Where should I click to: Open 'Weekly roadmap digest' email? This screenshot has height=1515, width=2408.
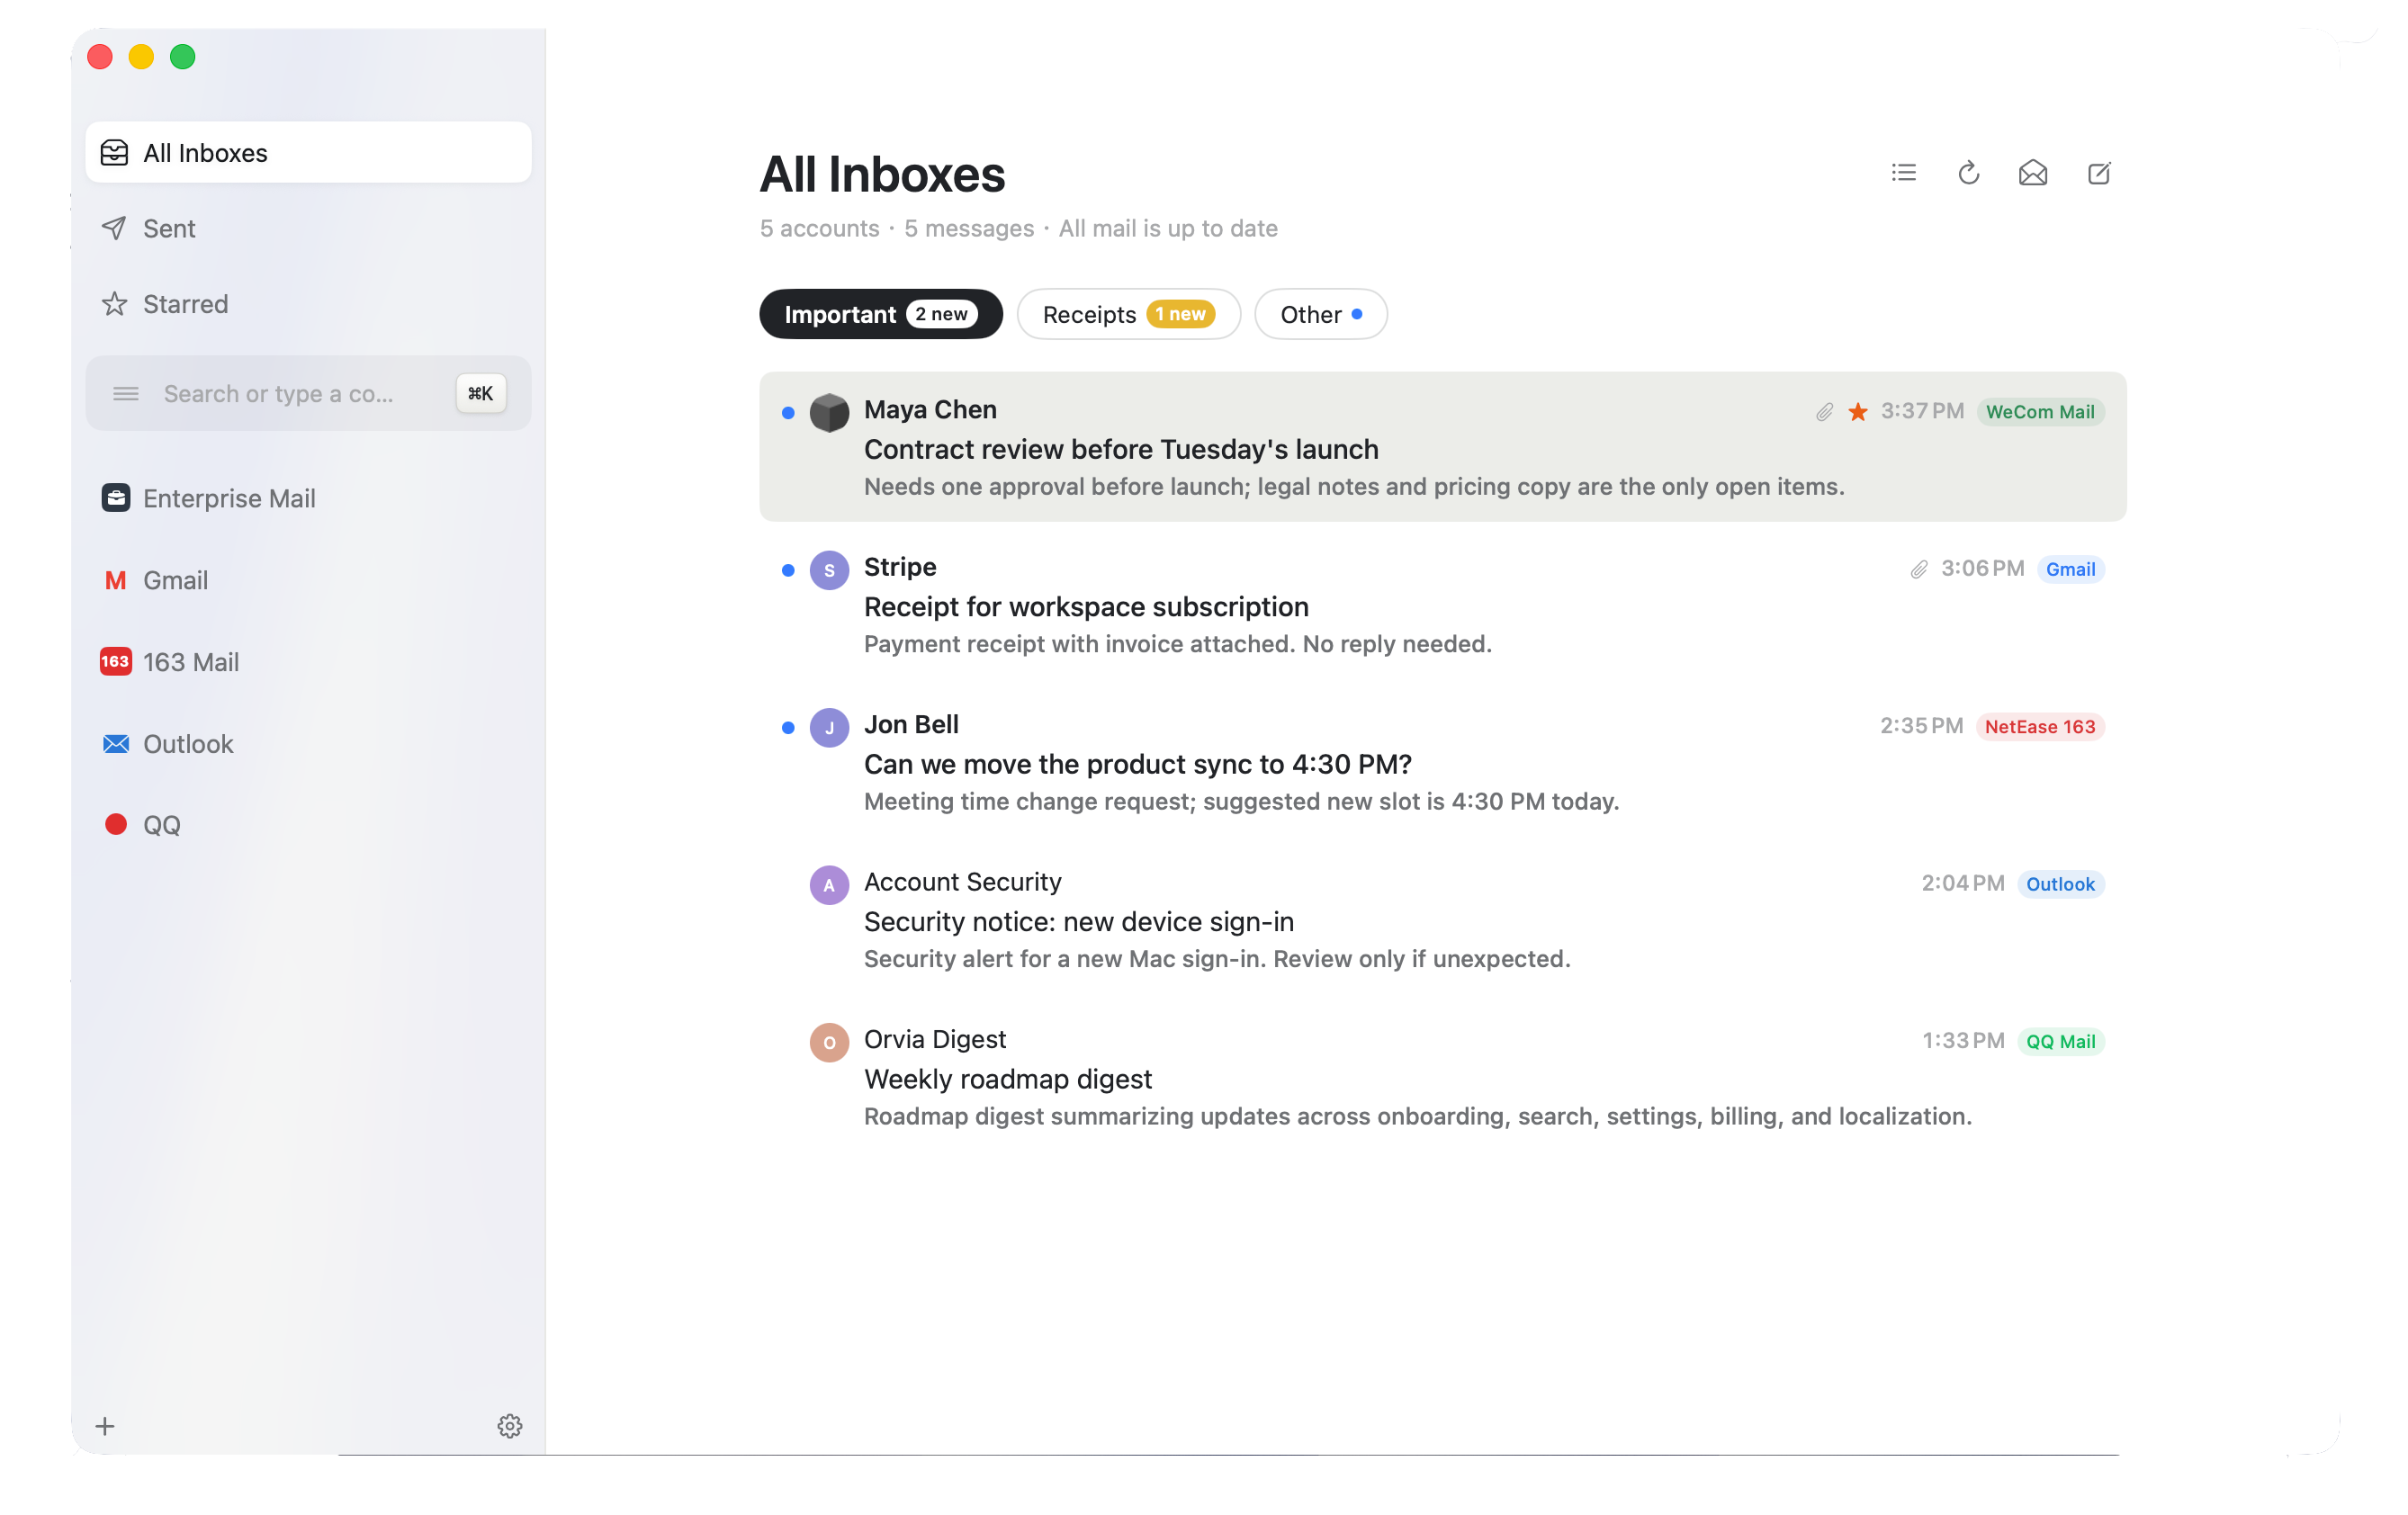pyautogui.click(x=1443, y=1077)
